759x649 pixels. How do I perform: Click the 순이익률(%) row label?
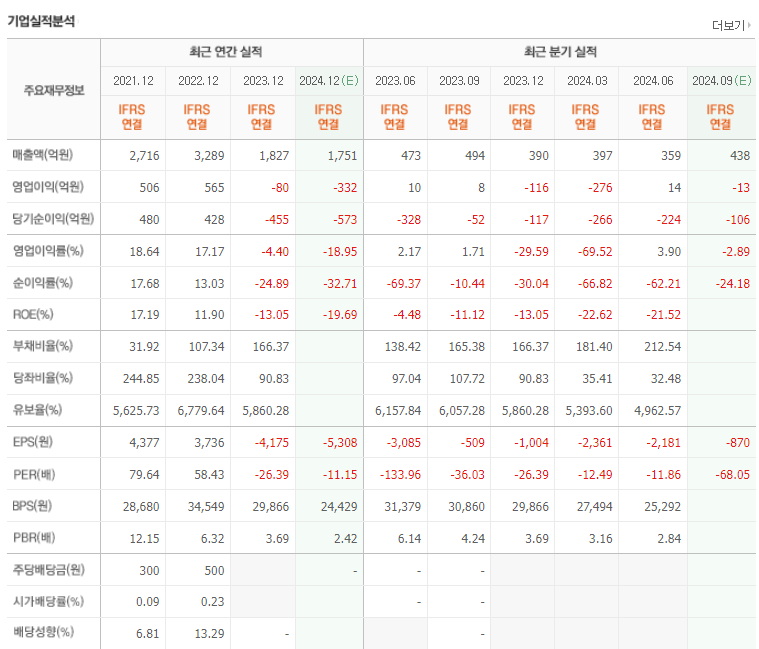(43, 283)
